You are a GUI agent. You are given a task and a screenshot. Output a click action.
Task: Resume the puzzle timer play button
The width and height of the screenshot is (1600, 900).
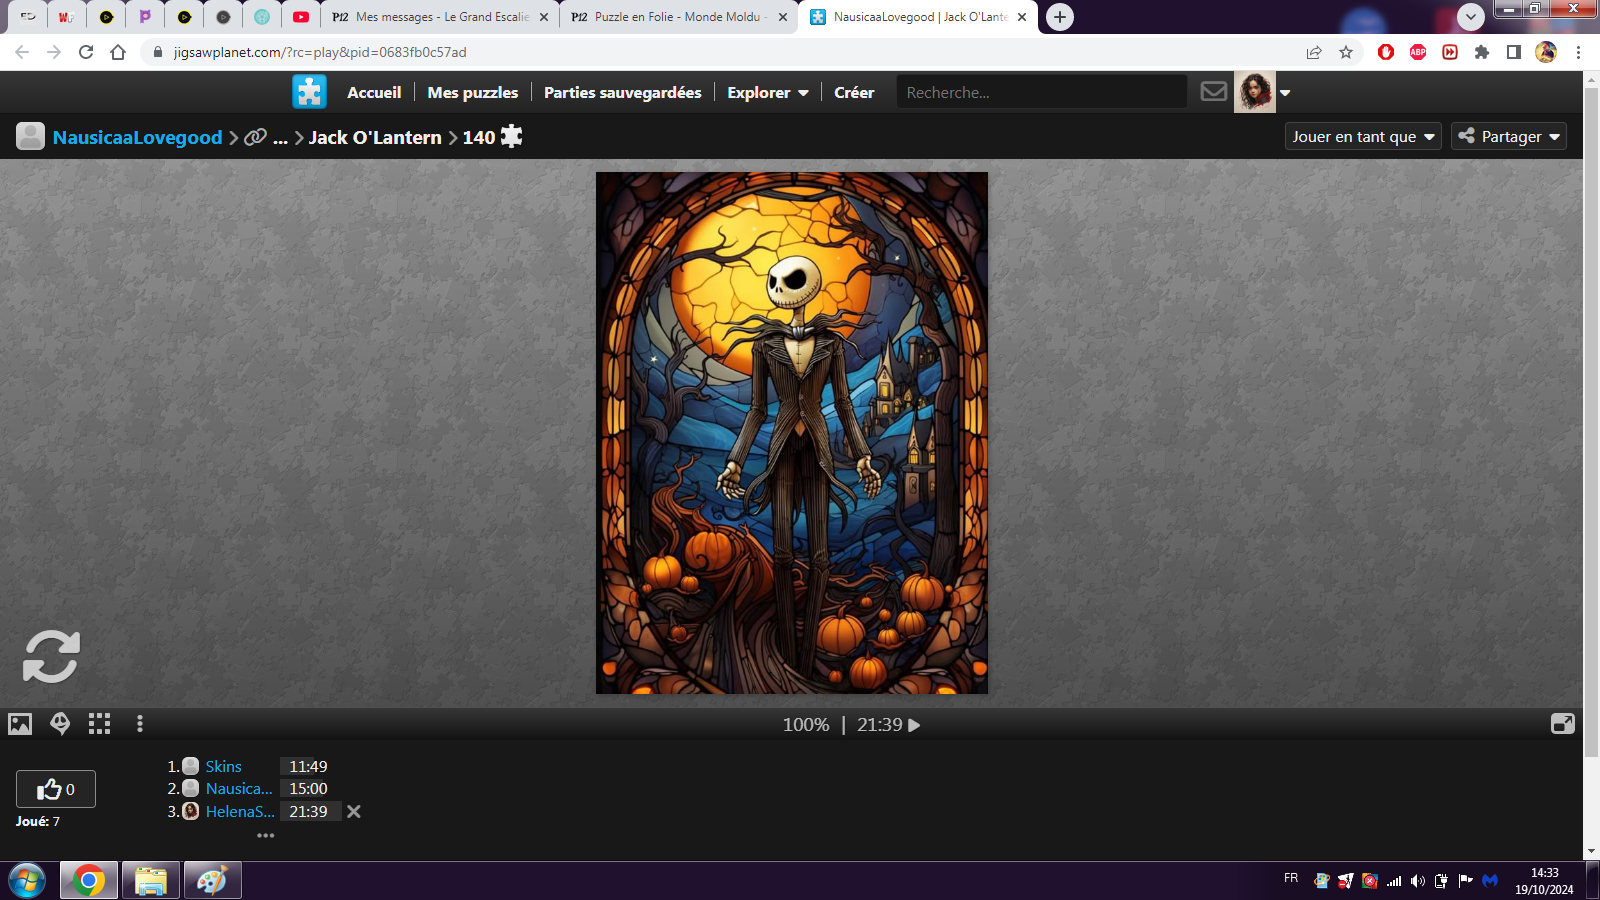click(x=914, y=725)
